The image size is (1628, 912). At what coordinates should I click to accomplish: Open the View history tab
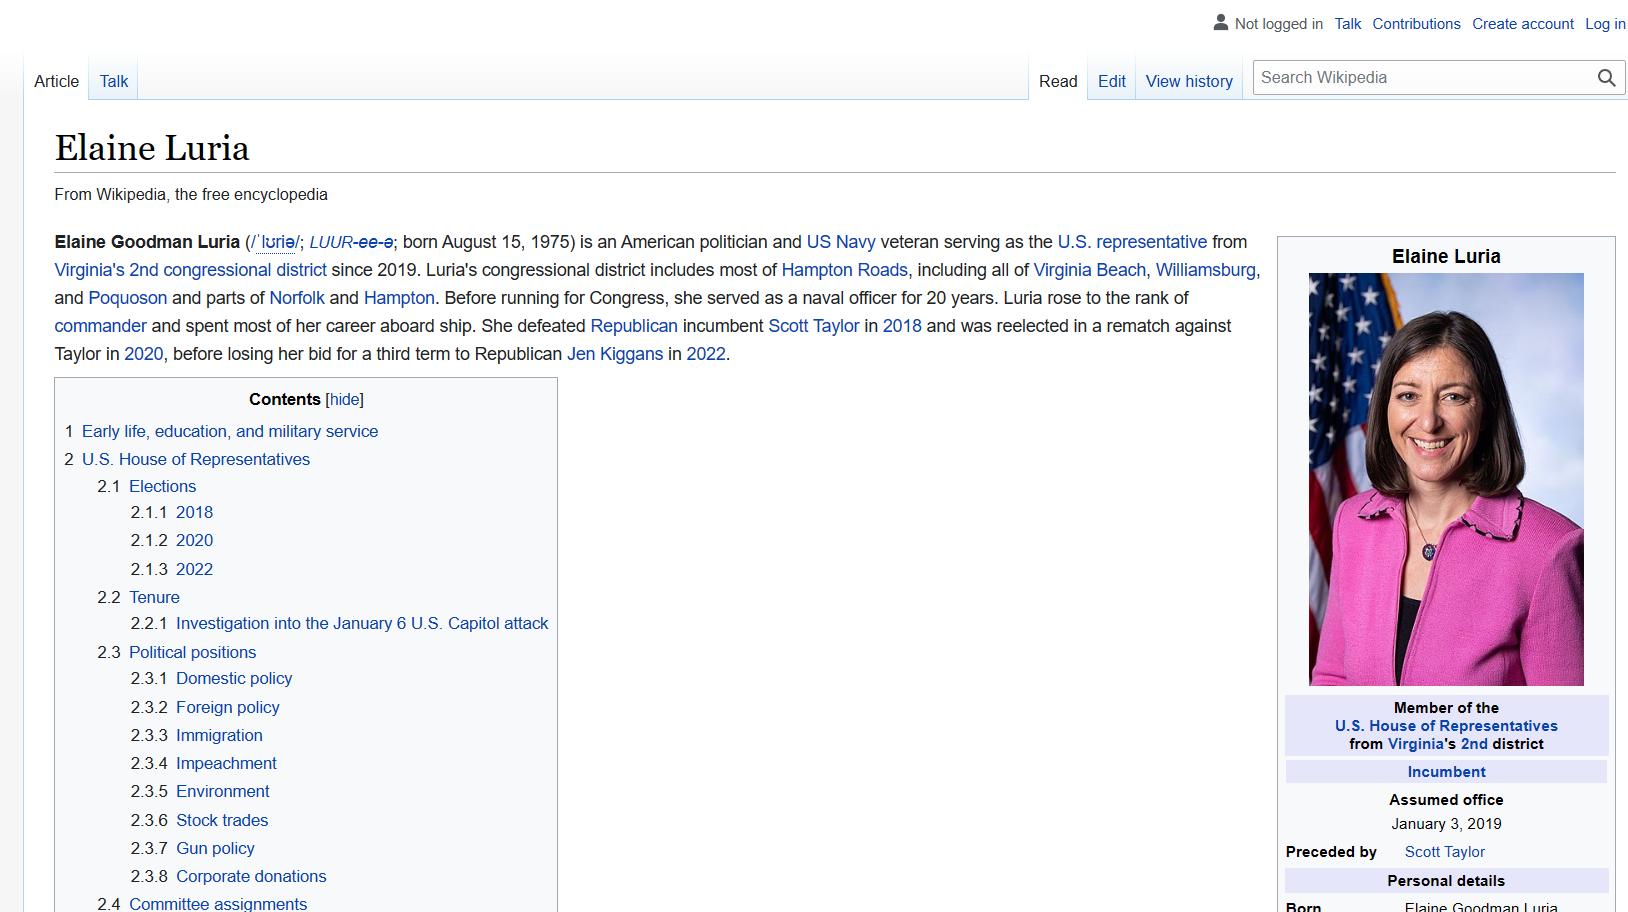tap(1189, 81)
